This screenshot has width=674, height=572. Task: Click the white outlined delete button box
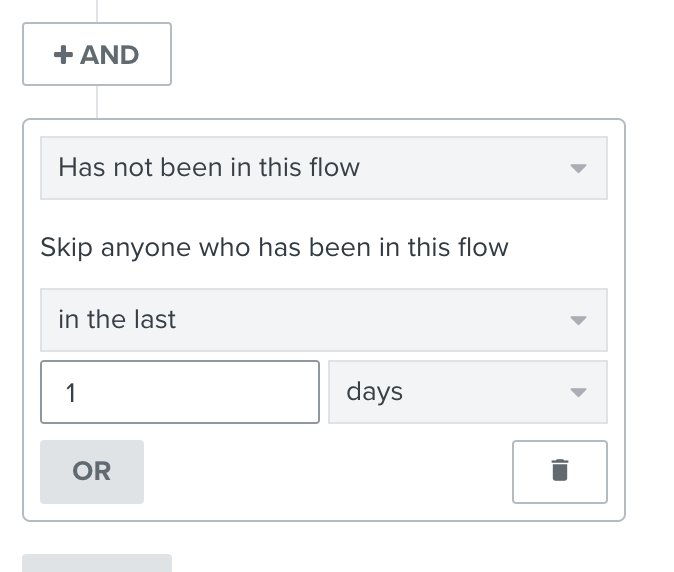[560, 471]
